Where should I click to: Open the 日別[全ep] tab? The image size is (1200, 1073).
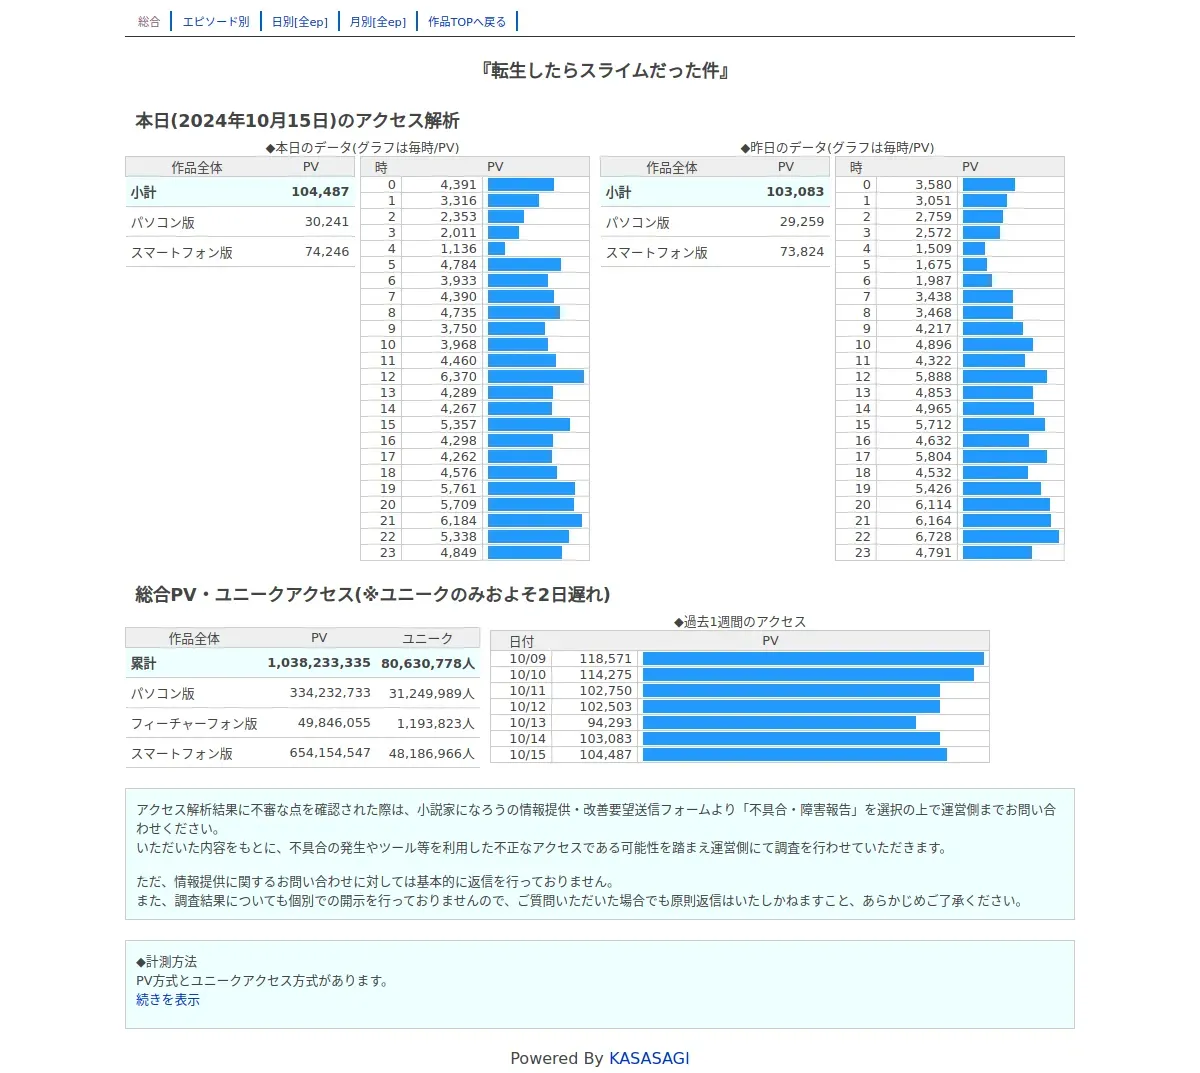(x=300, y=21)
